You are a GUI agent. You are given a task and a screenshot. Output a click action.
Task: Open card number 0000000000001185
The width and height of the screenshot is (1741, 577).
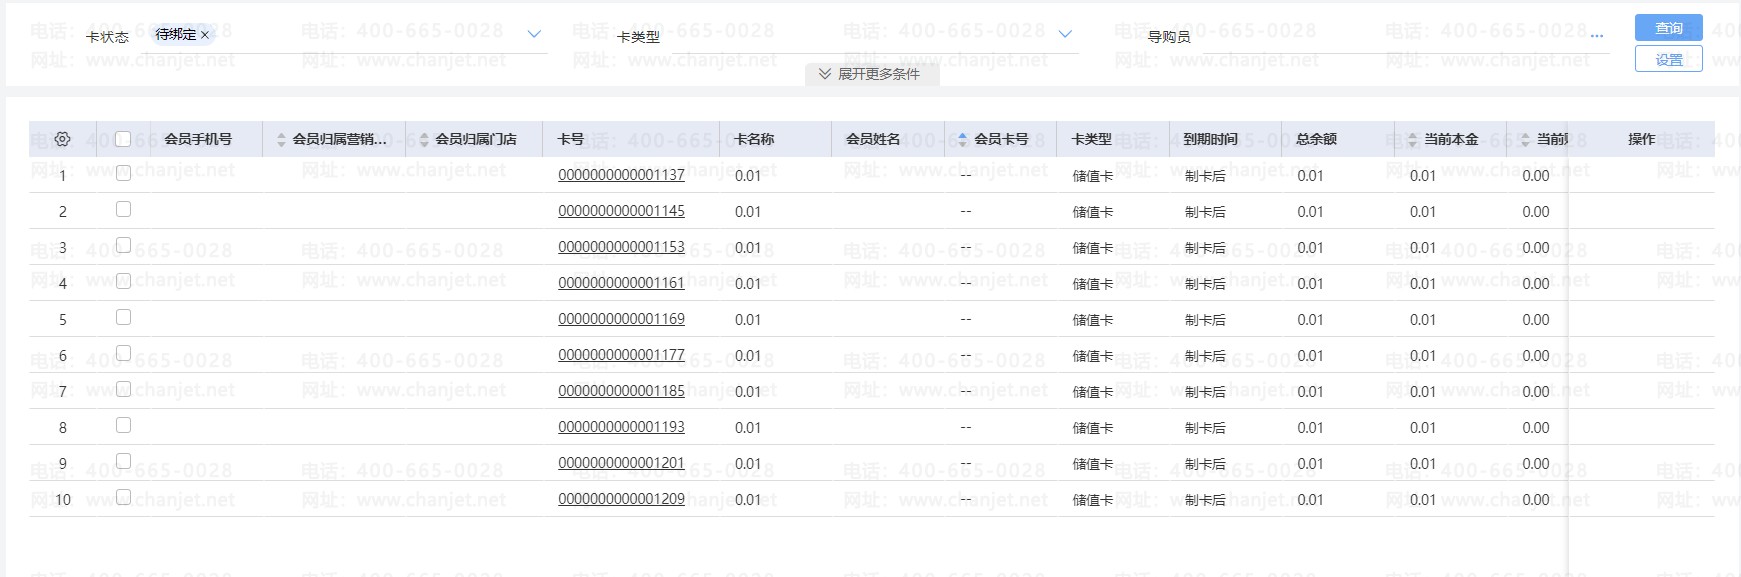pyautogui.click(x=621, y=391)
